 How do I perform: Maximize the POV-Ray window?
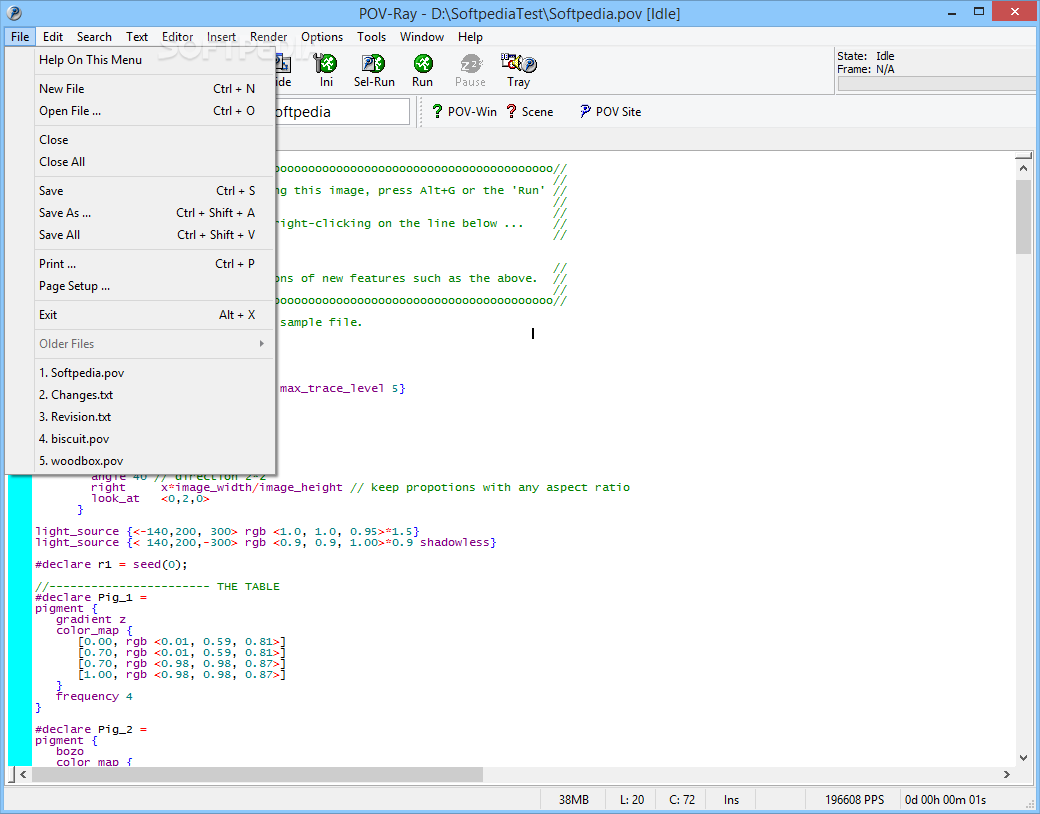[978, 12]
